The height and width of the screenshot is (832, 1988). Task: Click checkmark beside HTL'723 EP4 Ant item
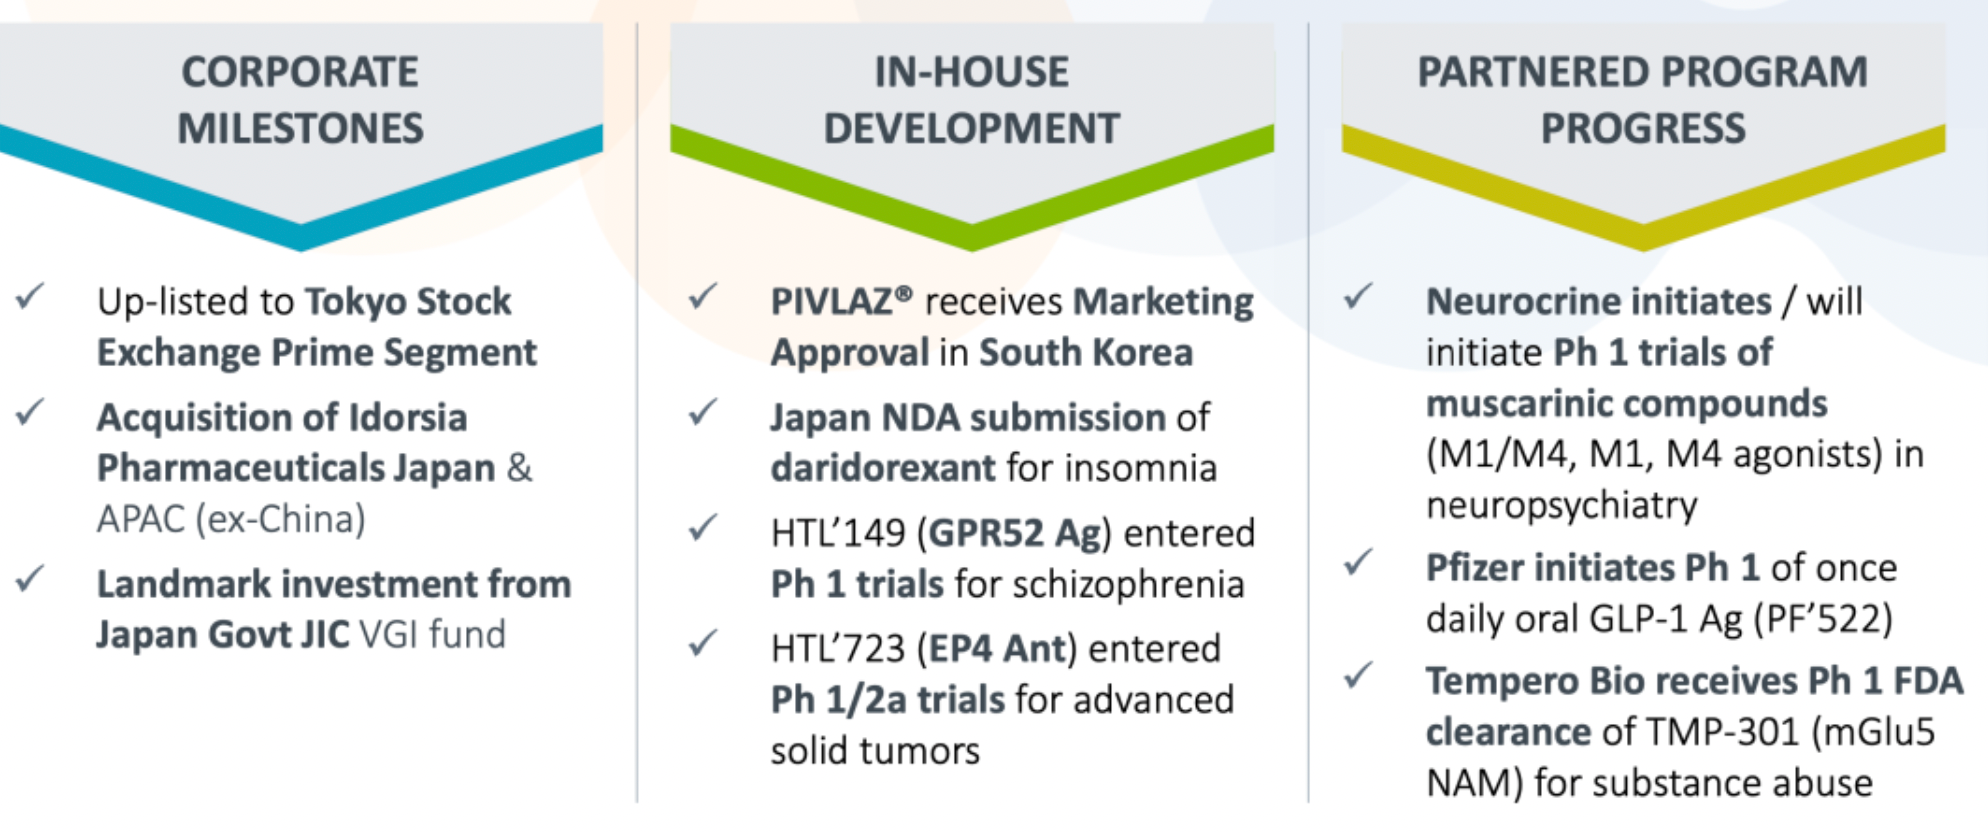tap(704, 643)
